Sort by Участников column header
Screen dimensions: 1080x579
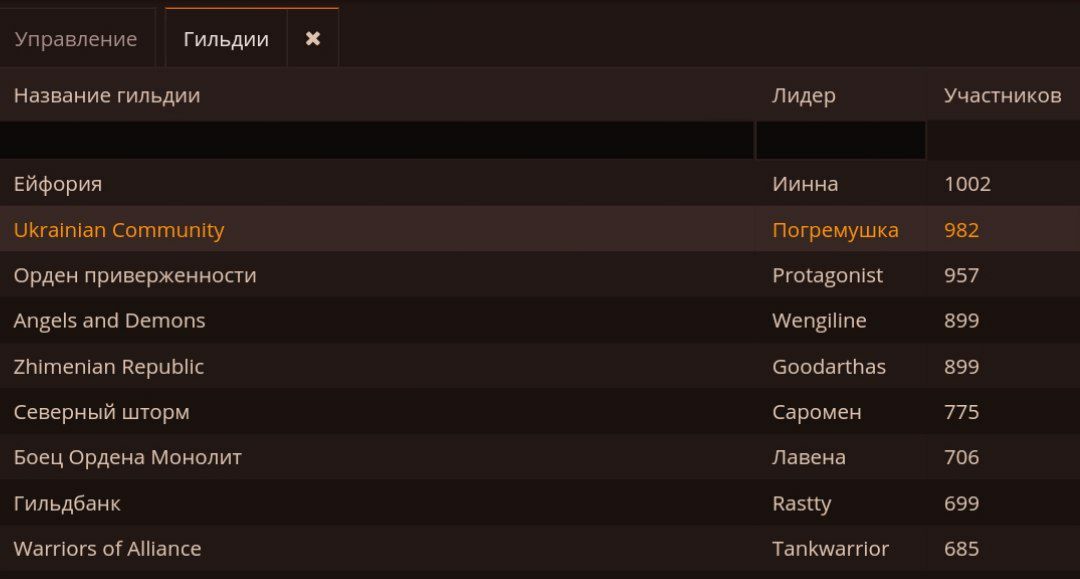(1003, 95)
